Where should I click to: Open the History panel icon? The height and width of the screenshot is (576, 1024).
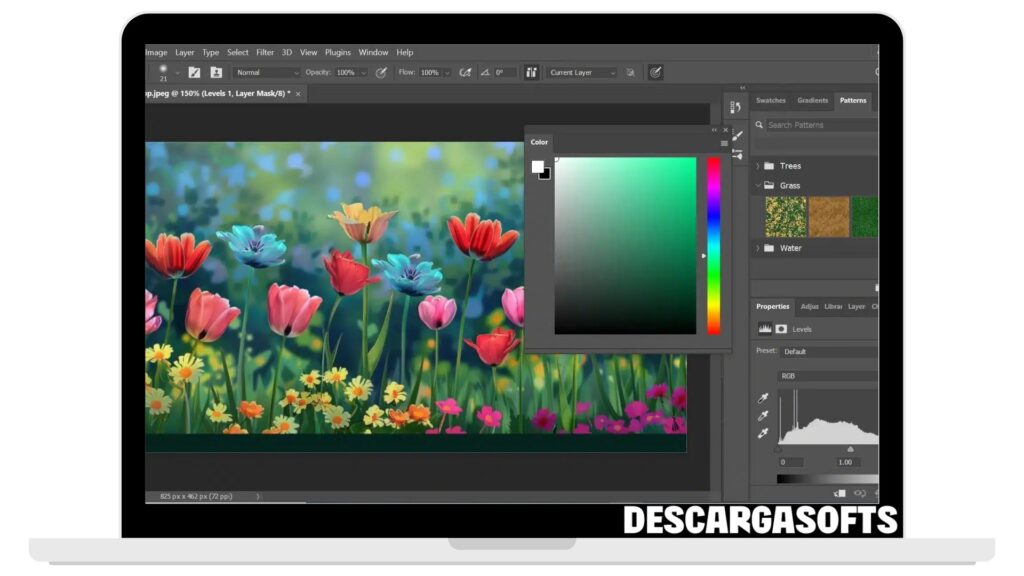[x=735, y=107]
